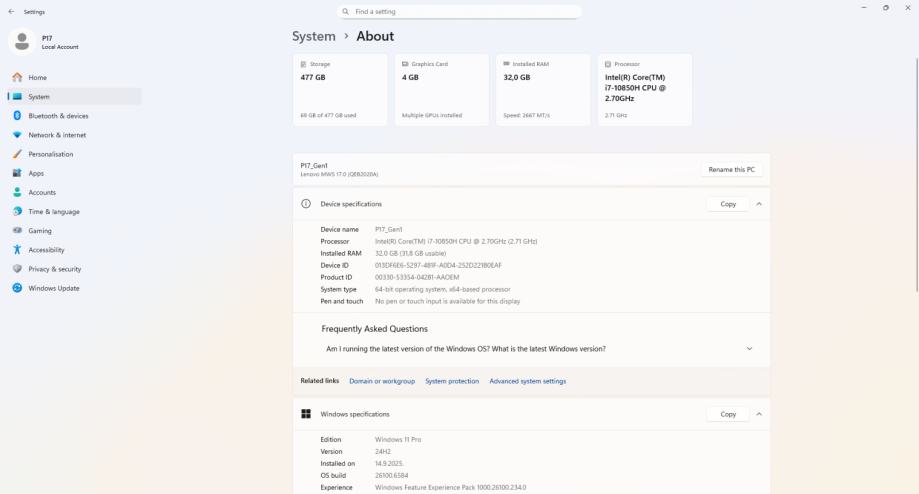Click the back arrow in title bar
Screen dimensions: 919x494
pos(11,12)
